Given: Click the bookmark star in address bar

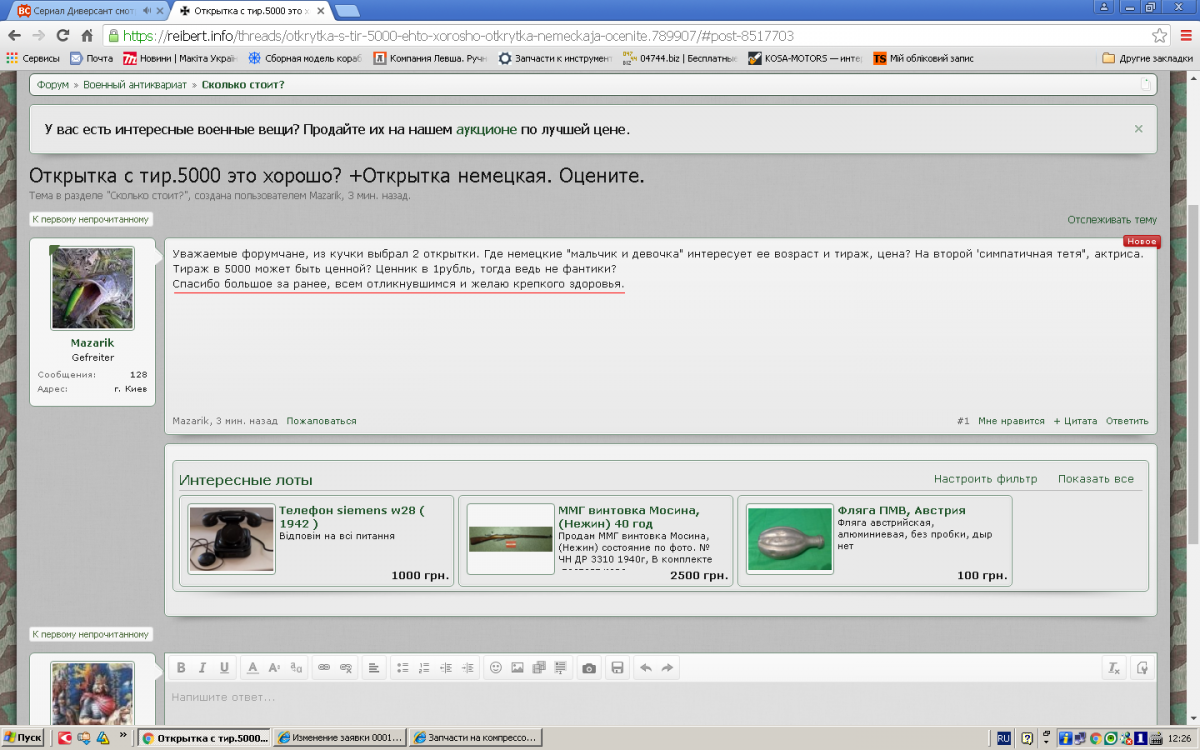Looking at the screenshot, I should pos(1160,35).
